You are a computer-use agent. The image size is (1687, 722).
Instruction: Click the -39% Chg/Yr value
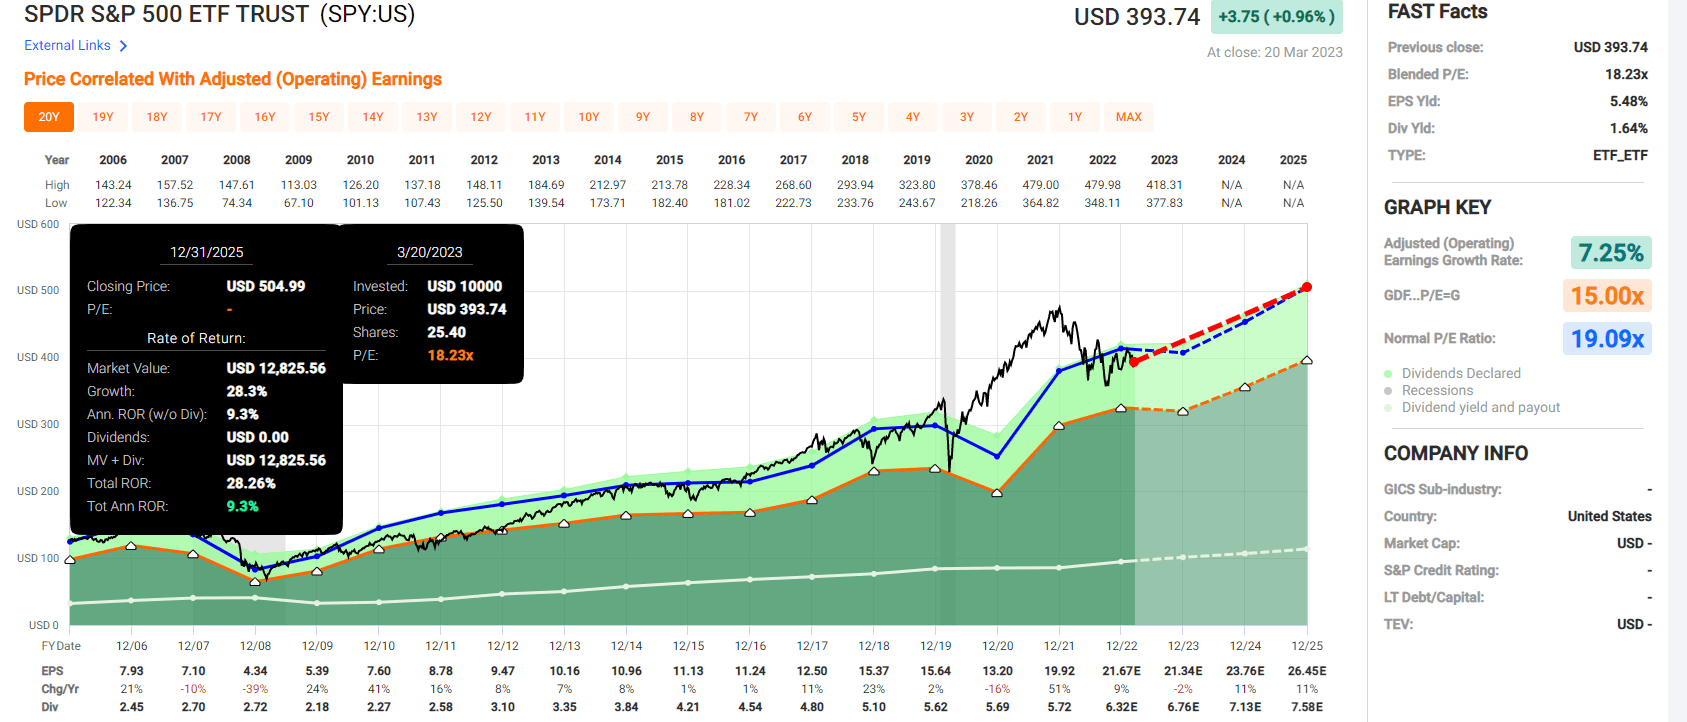(x=255, y=689)
